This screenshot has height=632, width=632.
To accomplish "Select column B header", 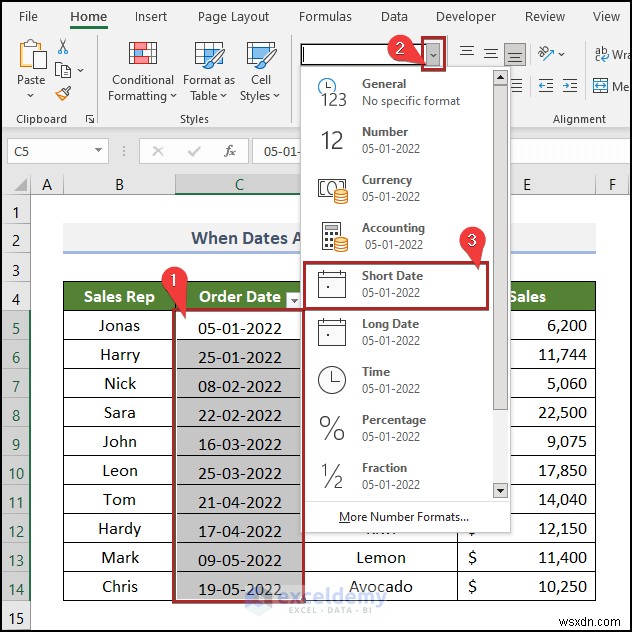I will point(119,185).
